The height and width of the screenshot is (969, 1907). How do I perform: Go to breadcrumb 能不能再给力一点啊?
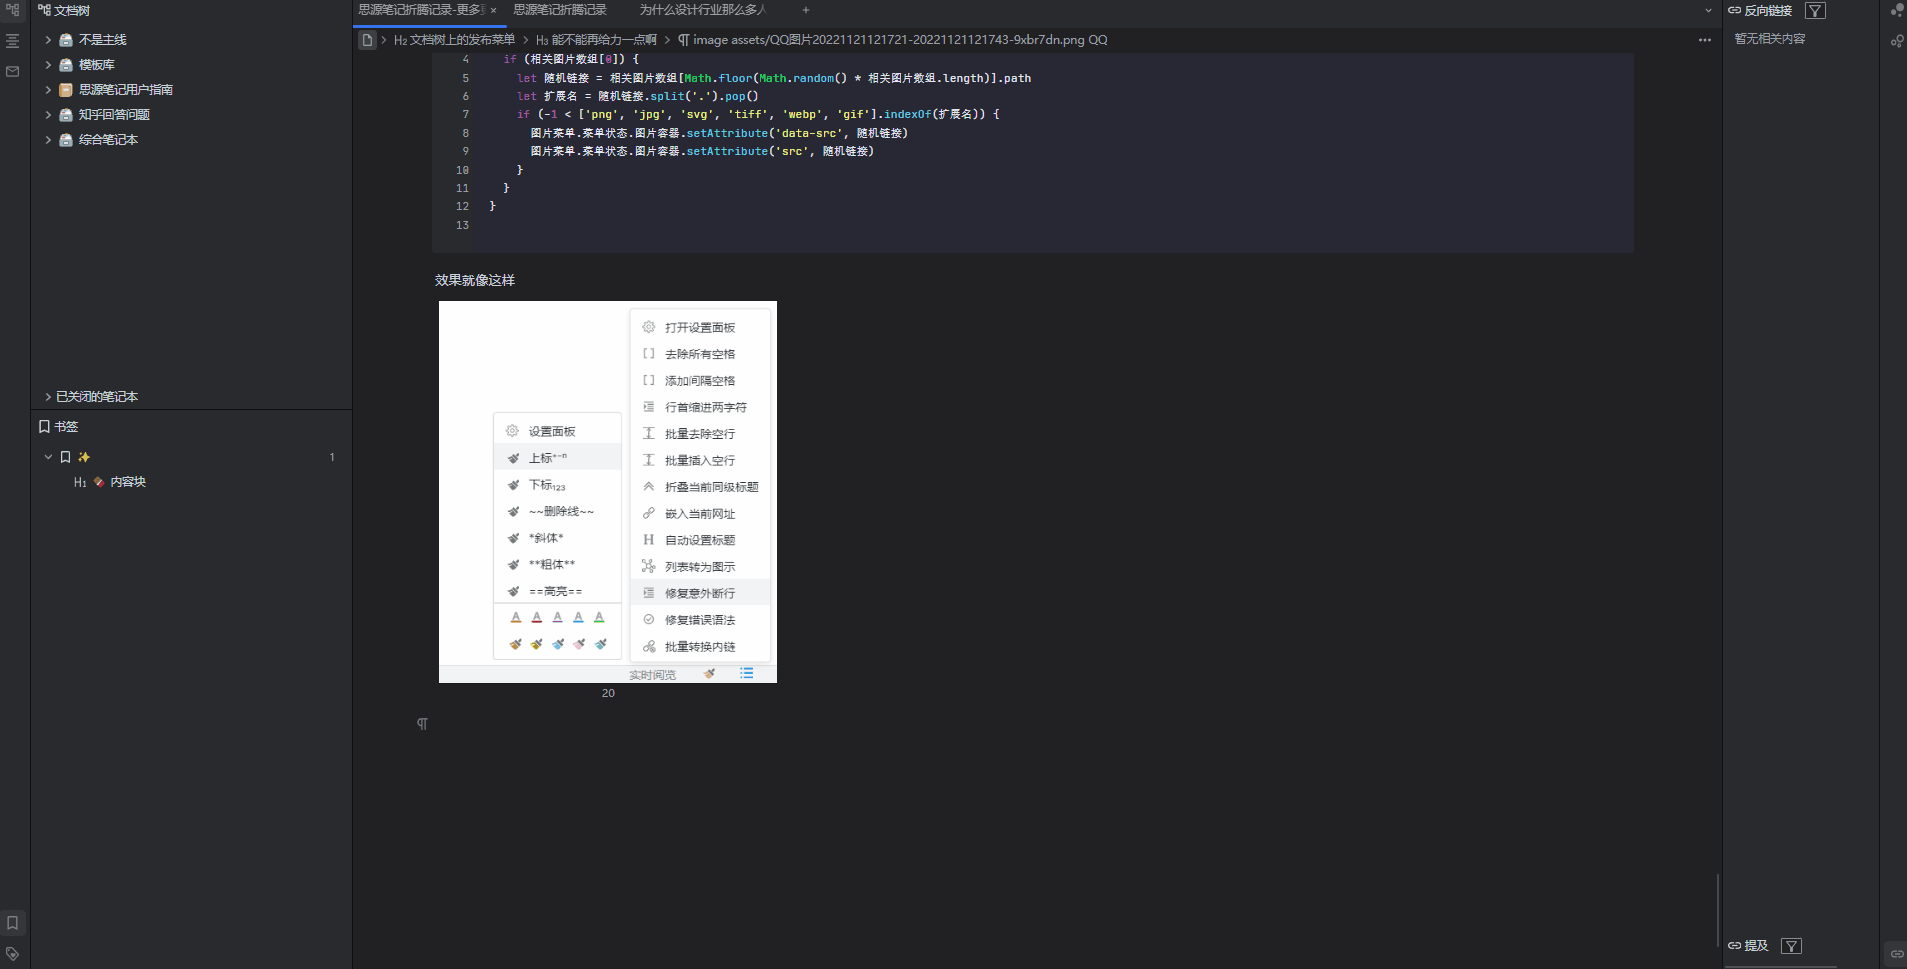click(597, 40)
